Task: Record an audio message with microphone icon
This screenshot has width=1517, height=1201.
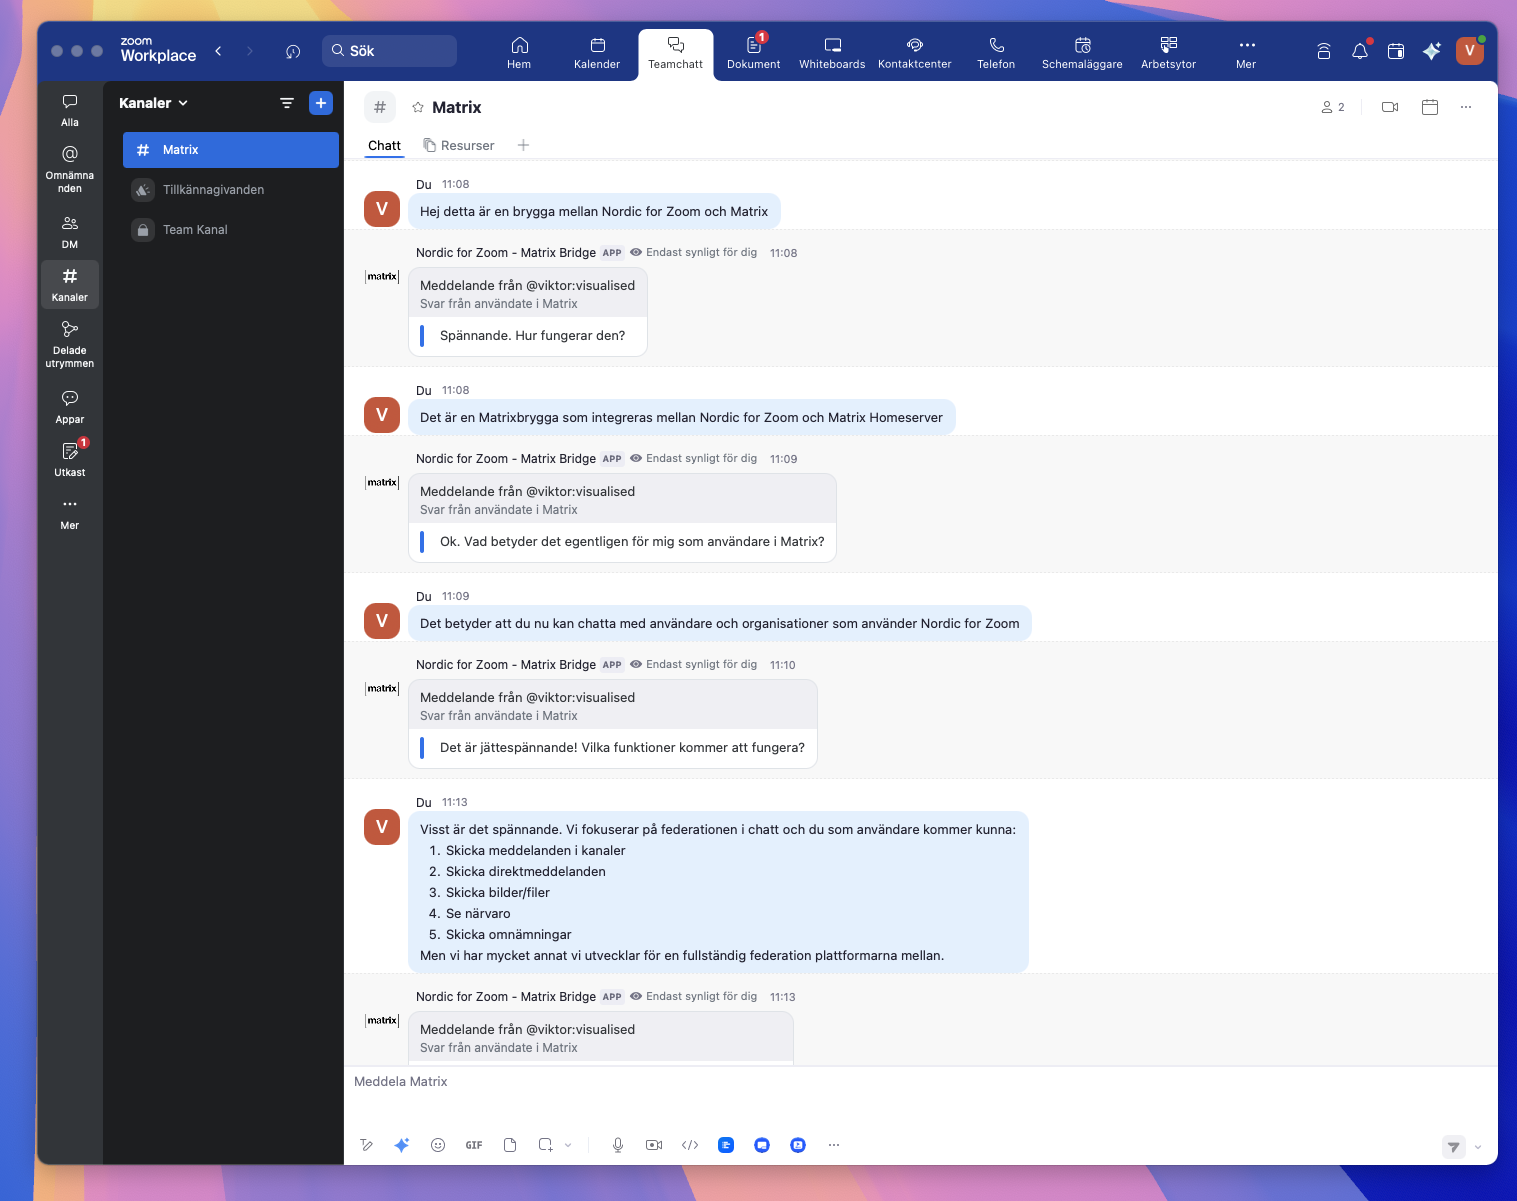Action: coord(618,1145)
